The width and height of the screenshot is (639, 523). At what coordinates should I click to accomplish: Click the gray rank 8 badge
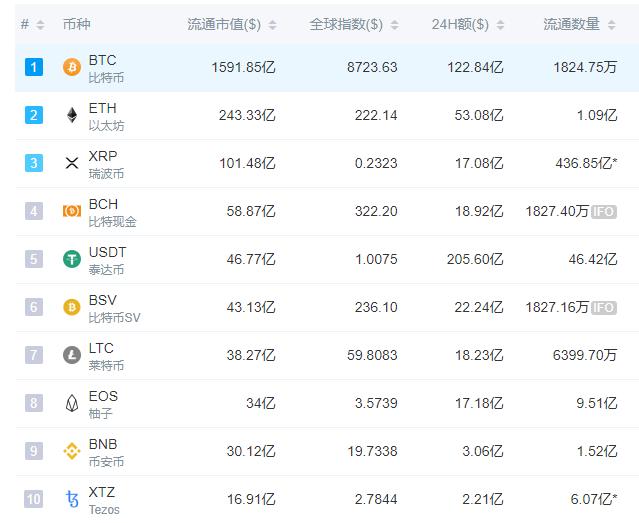pyautogui.click(x=34, y=403)
